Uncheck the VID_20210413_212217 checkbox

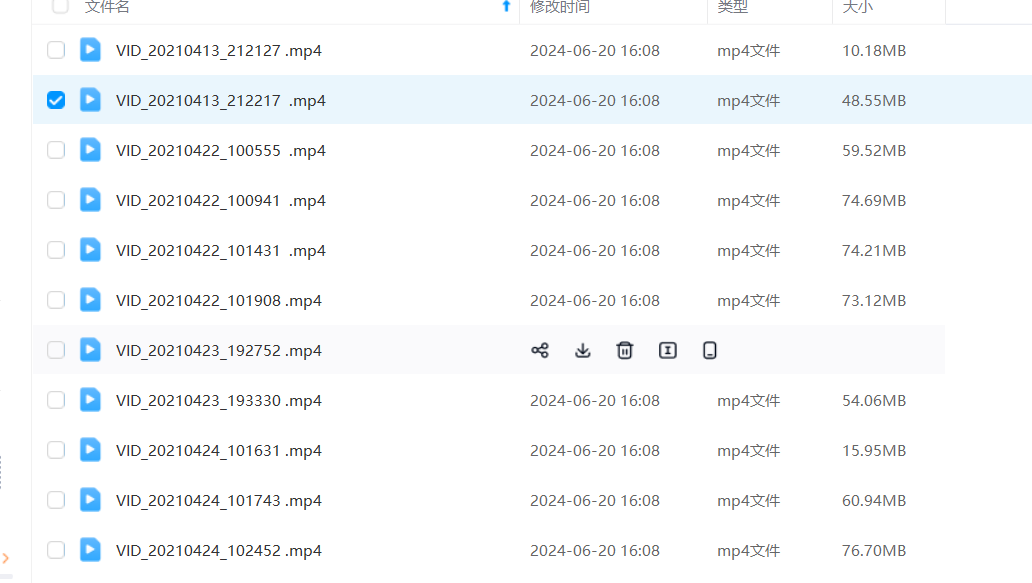56,100
